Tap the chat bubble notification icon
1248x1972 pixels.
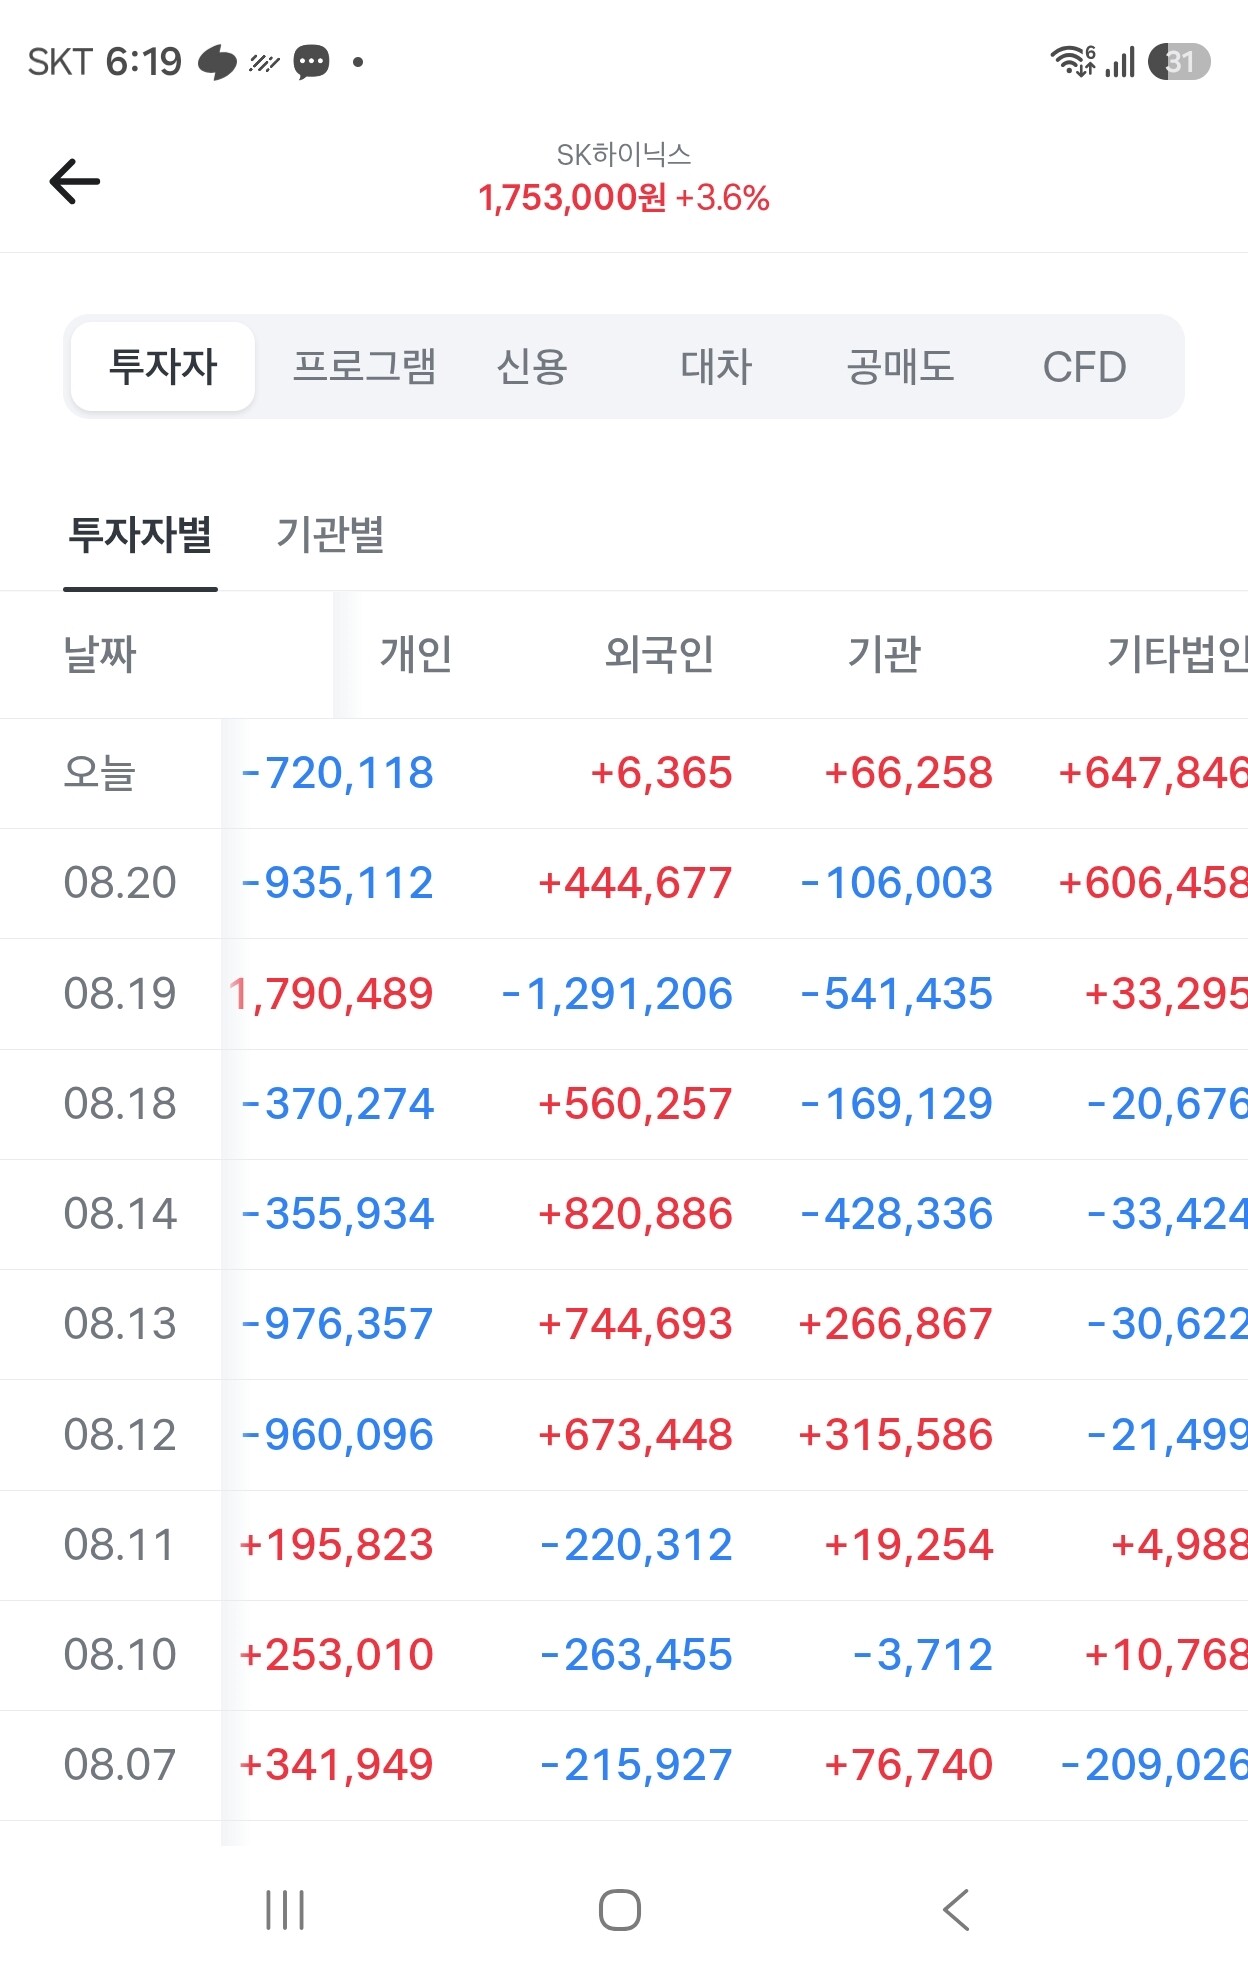[311, 62]
